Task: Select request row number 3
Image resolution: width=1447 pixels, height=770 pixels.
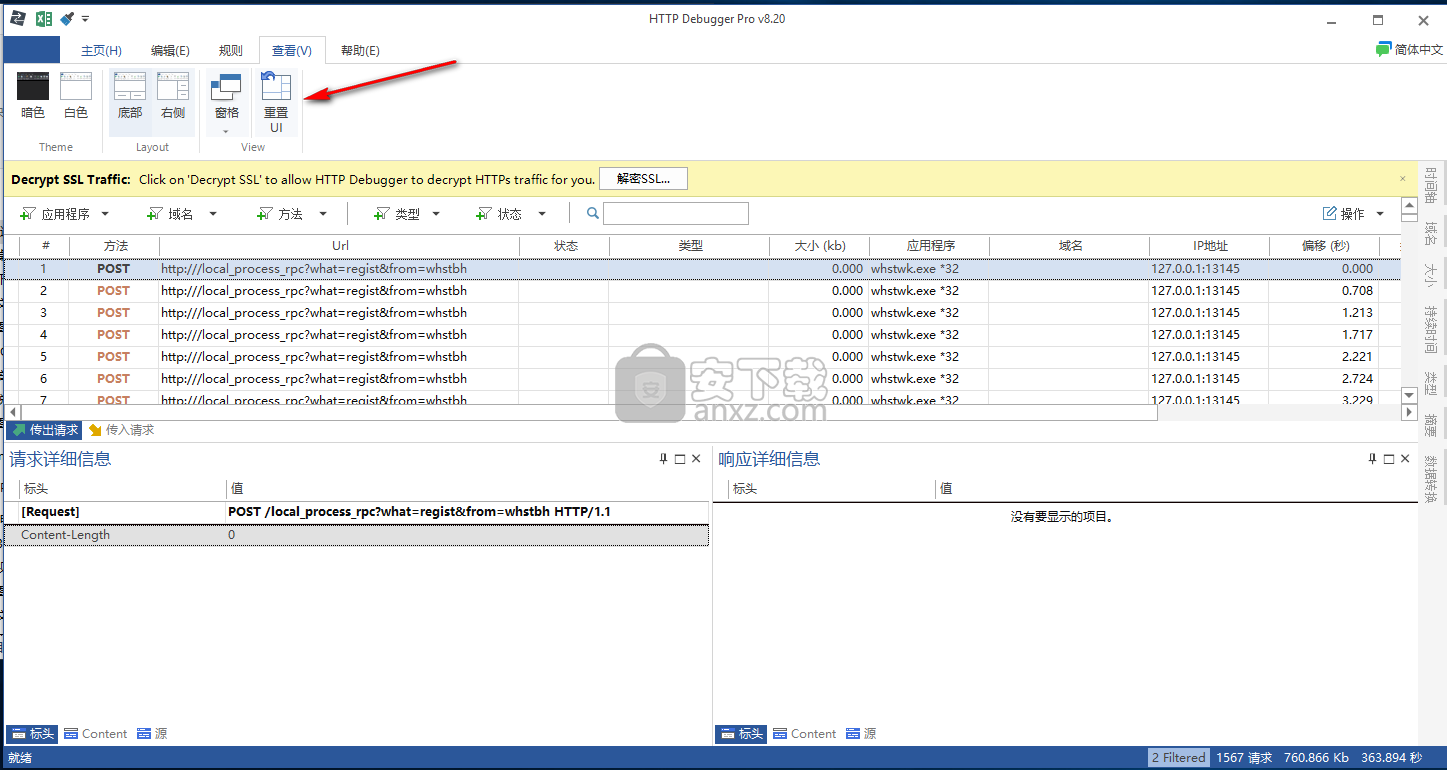Action: tap(703, 313)
